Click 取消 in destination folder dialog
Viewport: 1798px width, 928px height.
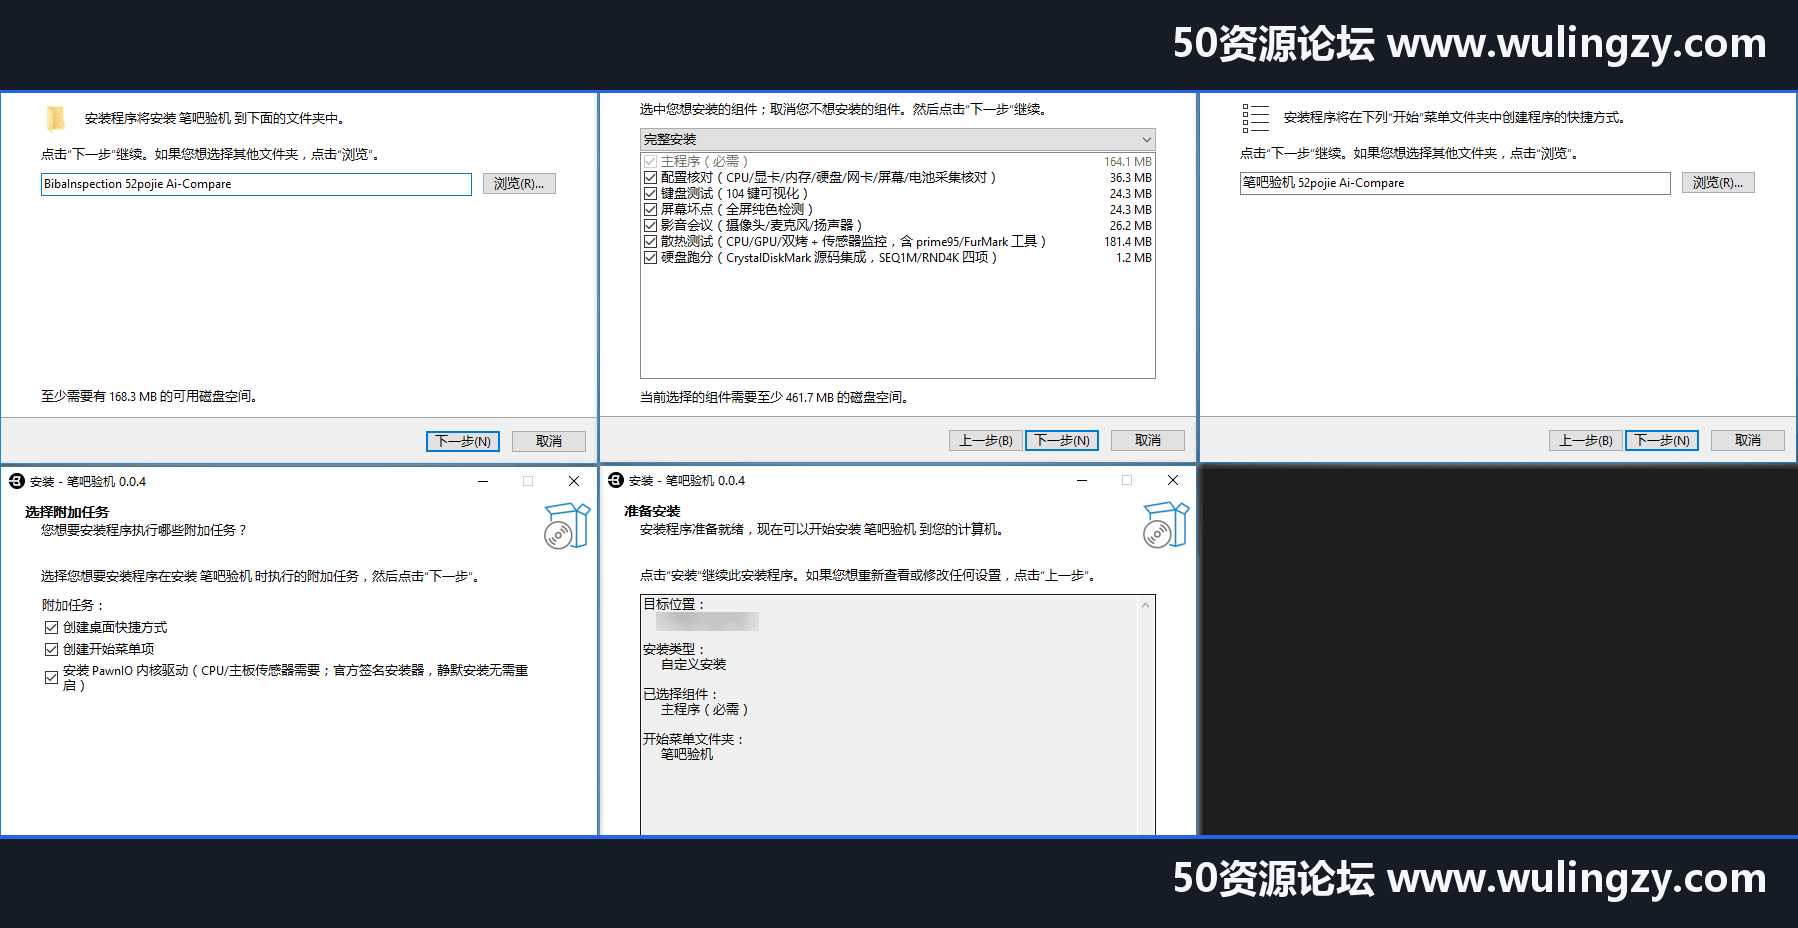point(549,441)
